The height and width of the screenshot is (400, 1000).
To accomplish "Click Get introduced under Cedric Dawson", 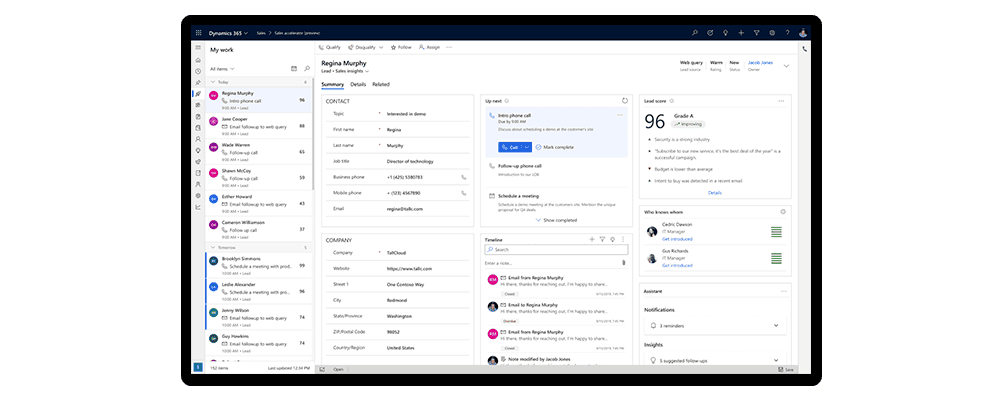I will click(x=677, y=239).
